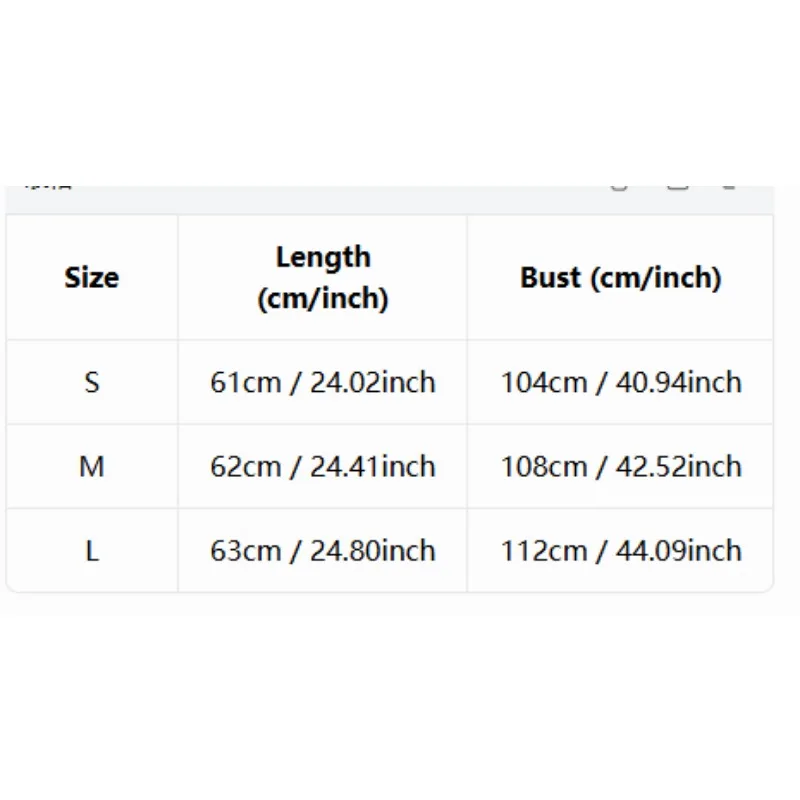Click the 112cm / 44.09inch bust cell

point(620,551)
